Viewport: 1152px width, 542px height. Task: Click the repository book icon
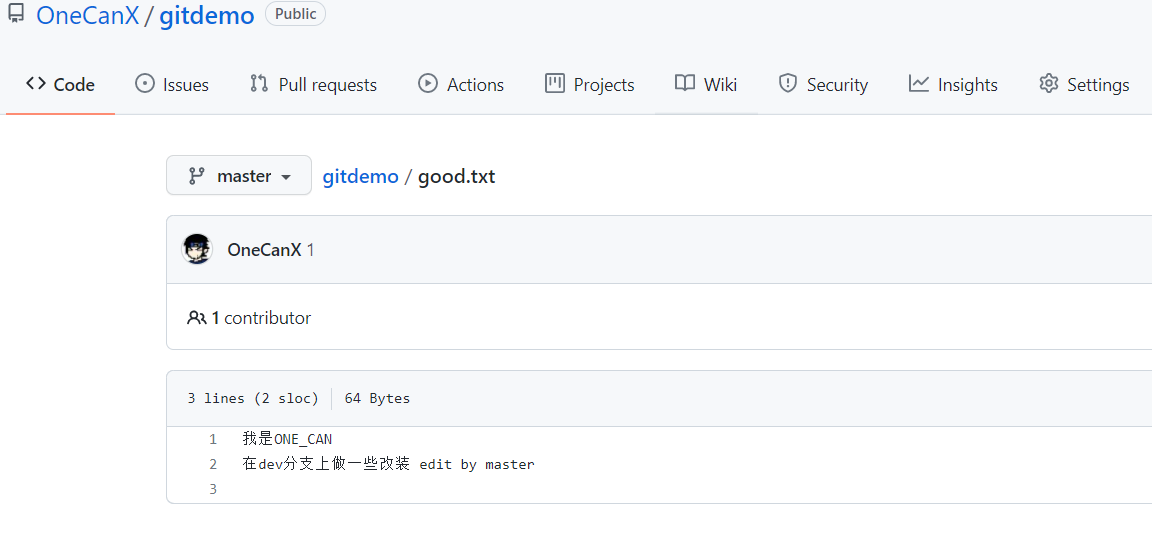point(16,14)
